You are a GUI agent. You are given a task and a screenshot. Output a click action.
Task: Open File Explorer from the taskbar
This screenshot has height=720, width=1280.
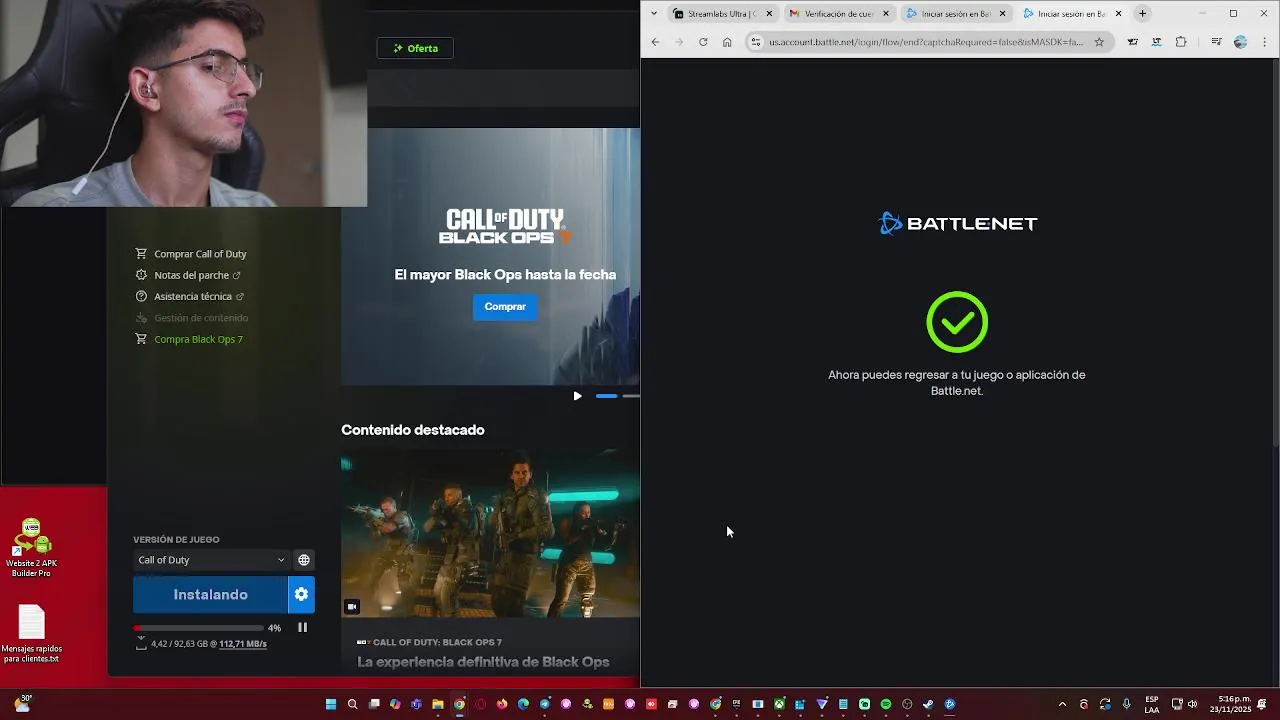pyautogui.click(x=437, y=704)
